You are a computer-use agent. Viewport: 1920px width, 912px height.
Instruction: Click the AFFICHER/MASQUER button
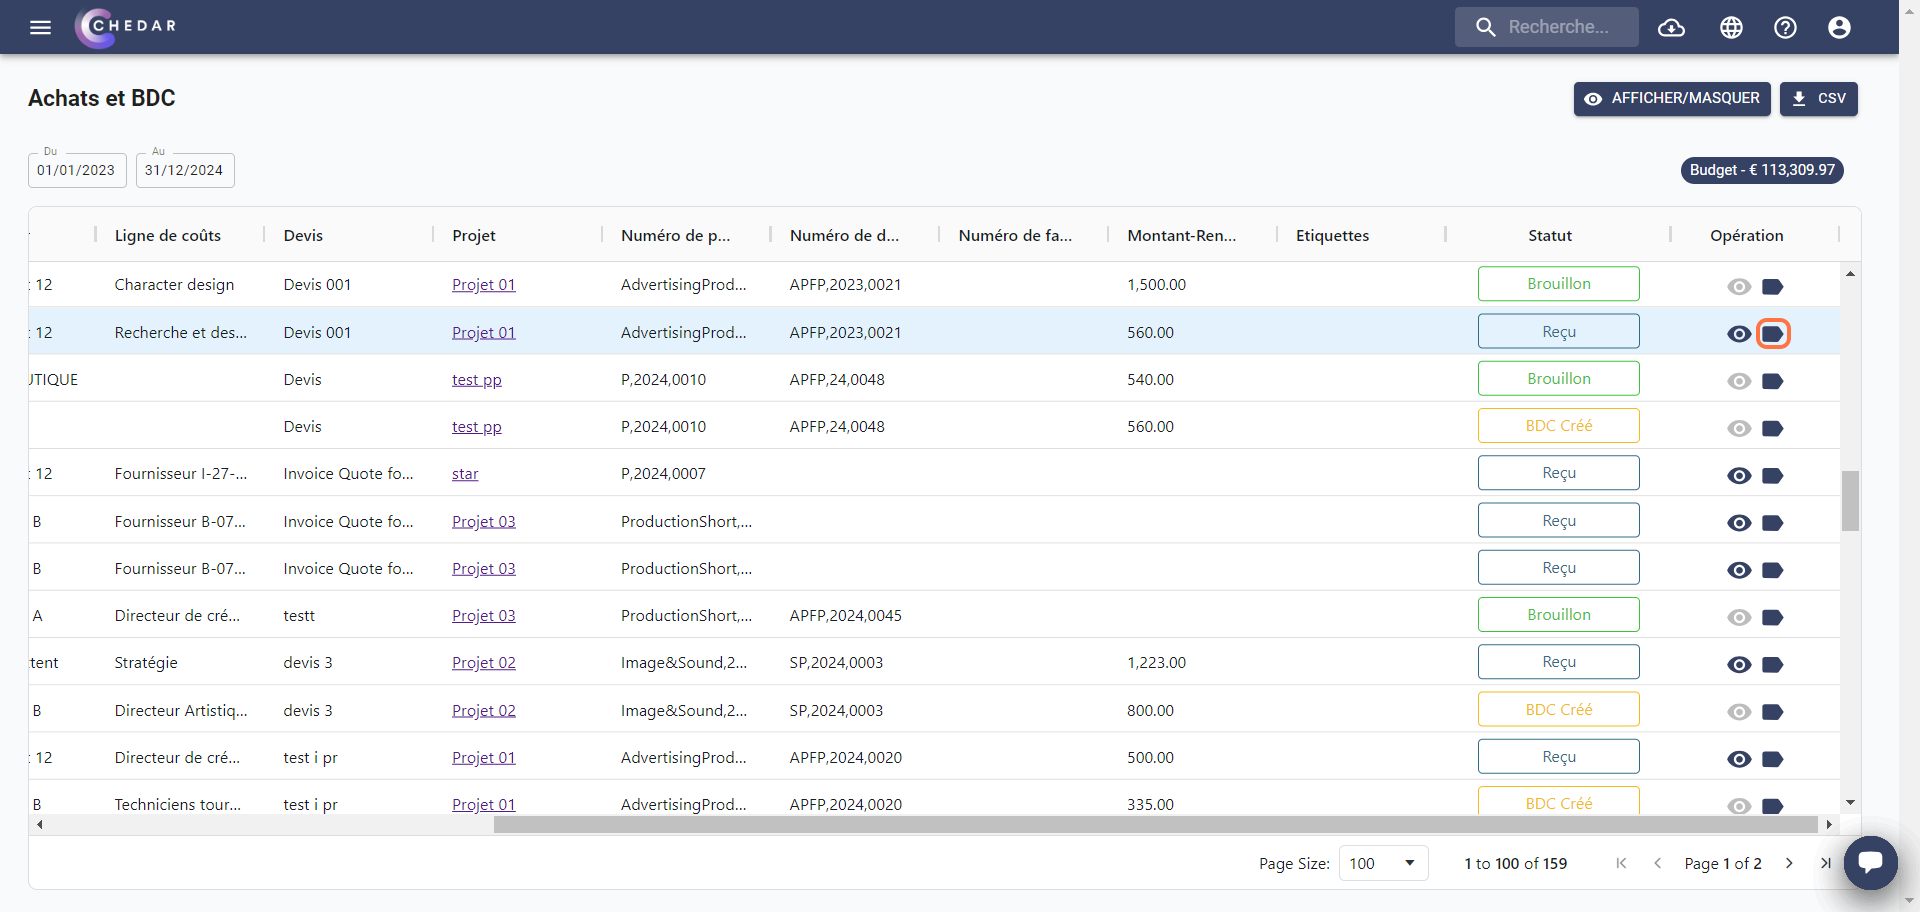[1671, 99]
